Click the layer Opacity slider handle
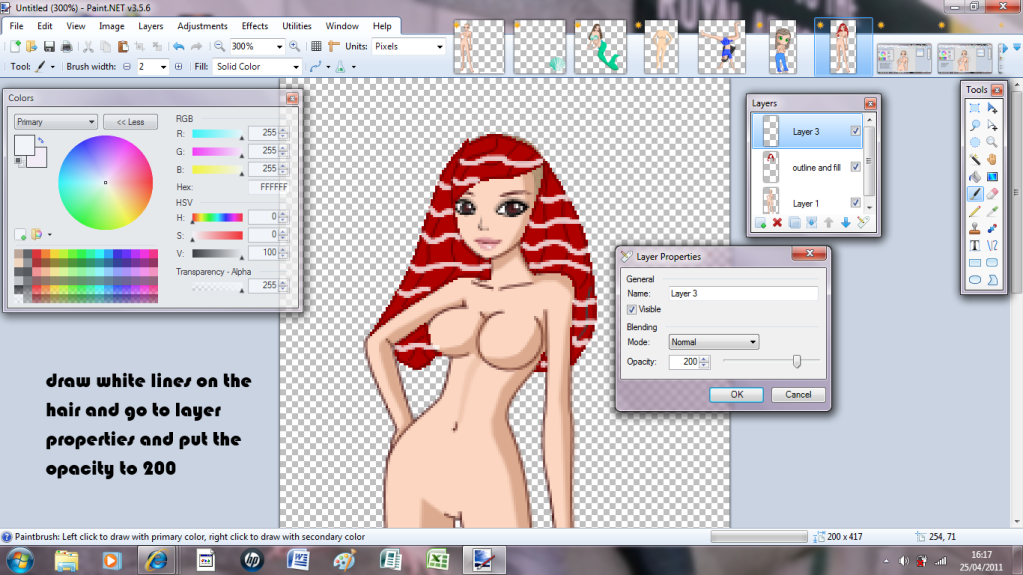This screenshot has height=575, width=1023. (797, 361)
